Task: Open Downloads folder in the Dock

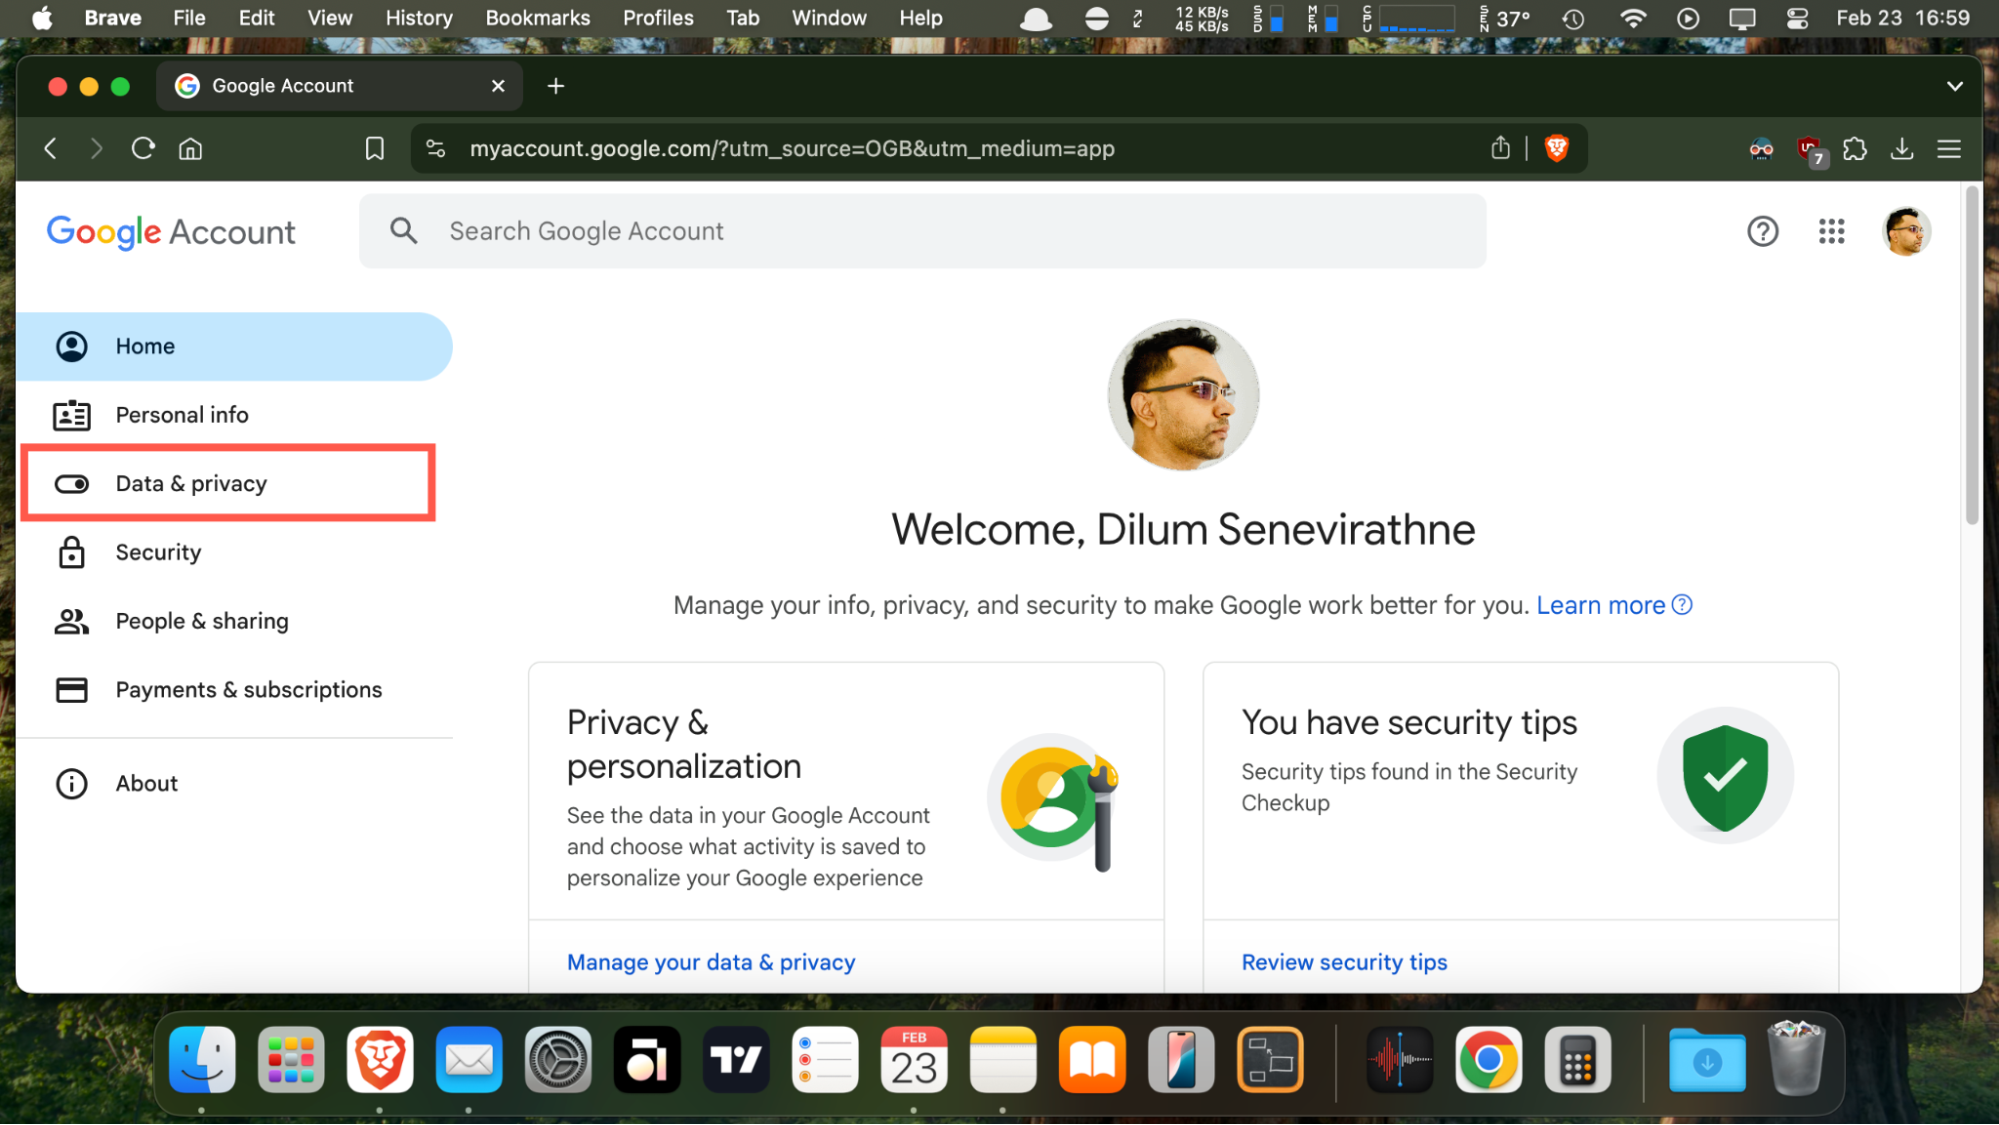Action: pos(1707,1060)
